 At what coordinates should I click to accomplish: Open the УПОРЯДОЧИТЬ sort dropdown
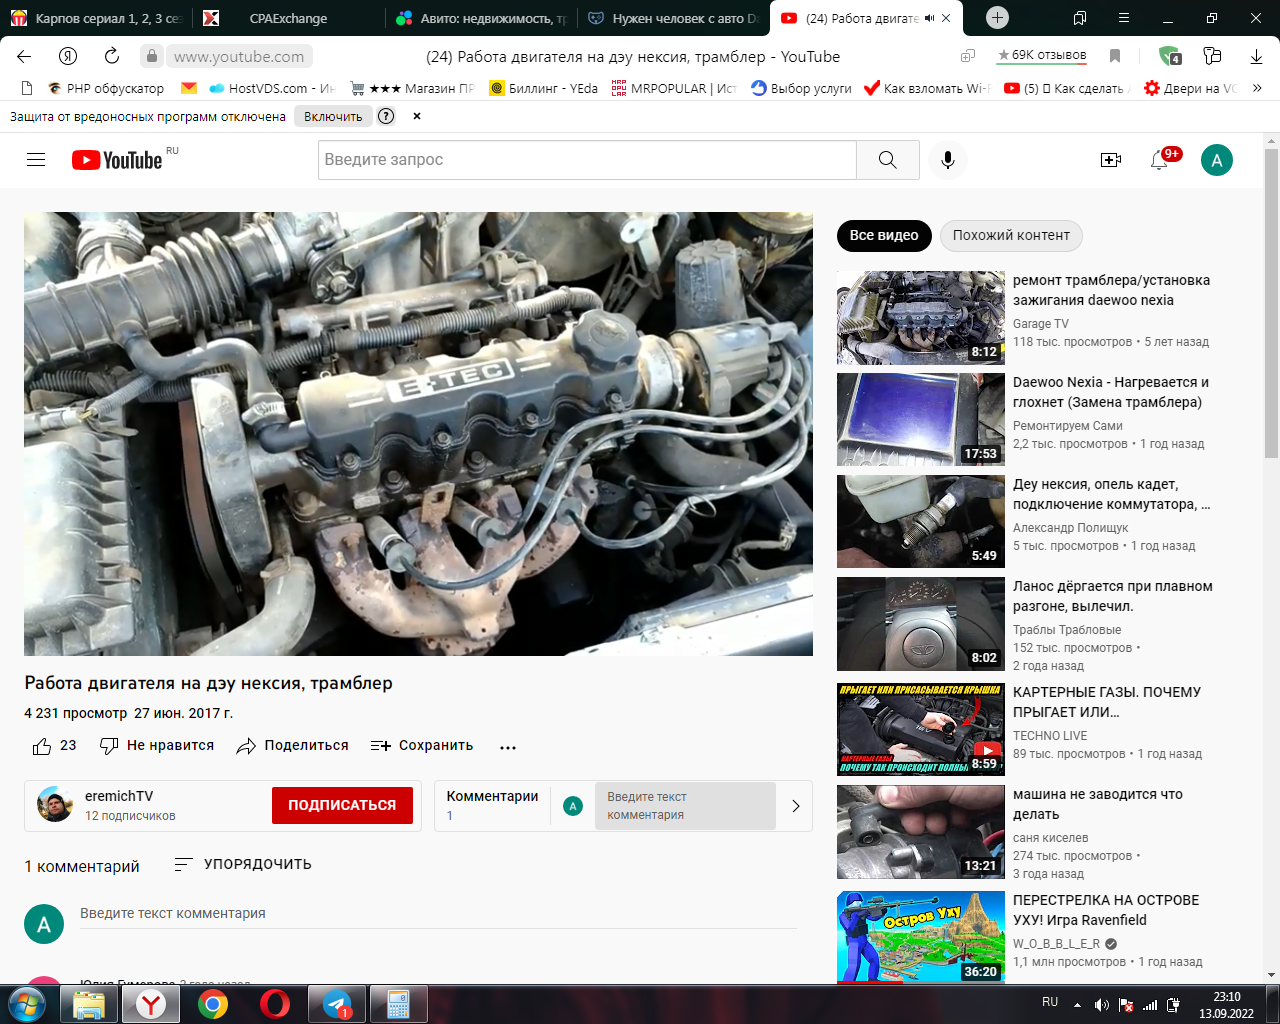243,864
